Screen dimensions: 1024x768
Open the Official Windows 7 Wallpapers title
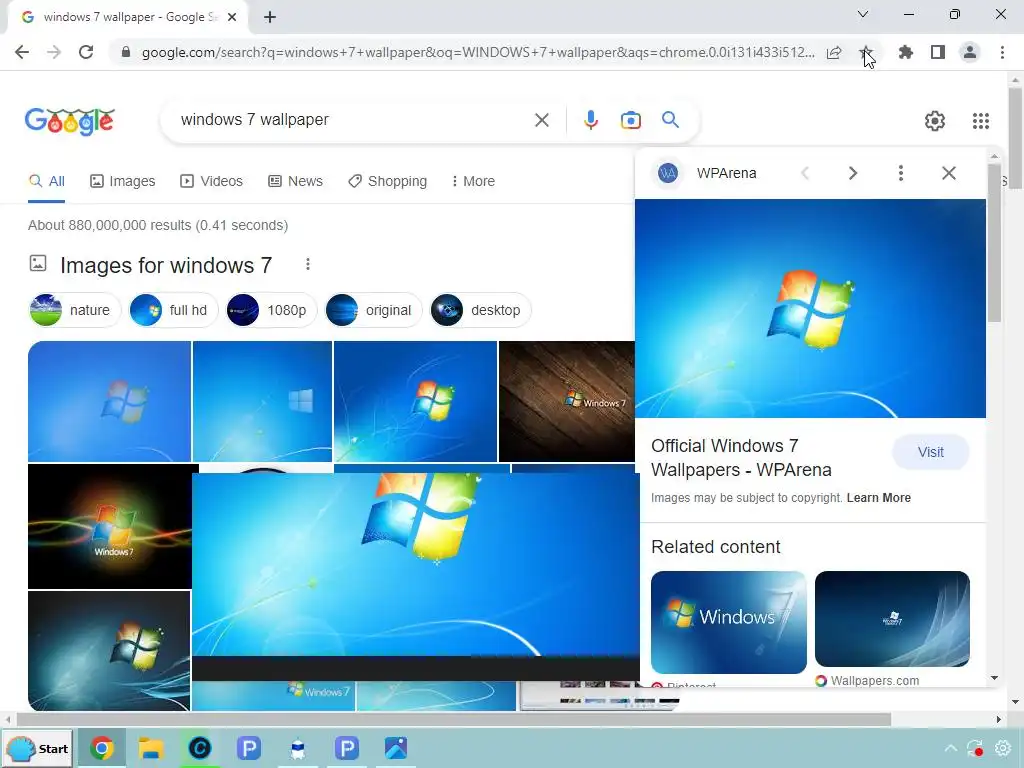pos(741,458)
